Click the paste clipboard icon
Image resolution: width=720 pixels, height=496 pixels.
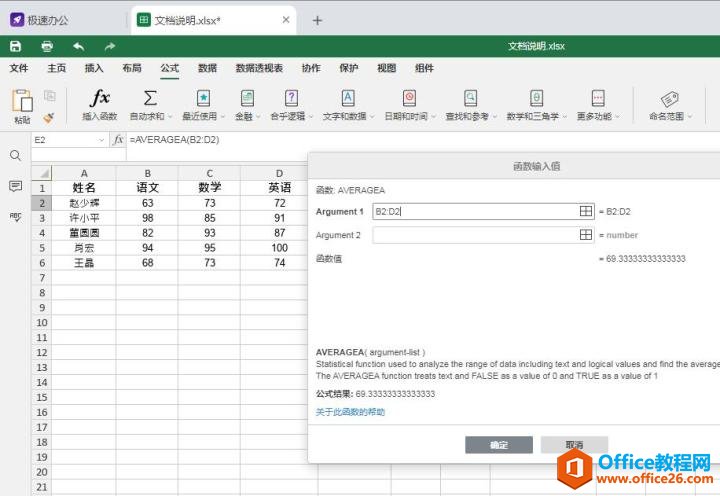[22, 100]
